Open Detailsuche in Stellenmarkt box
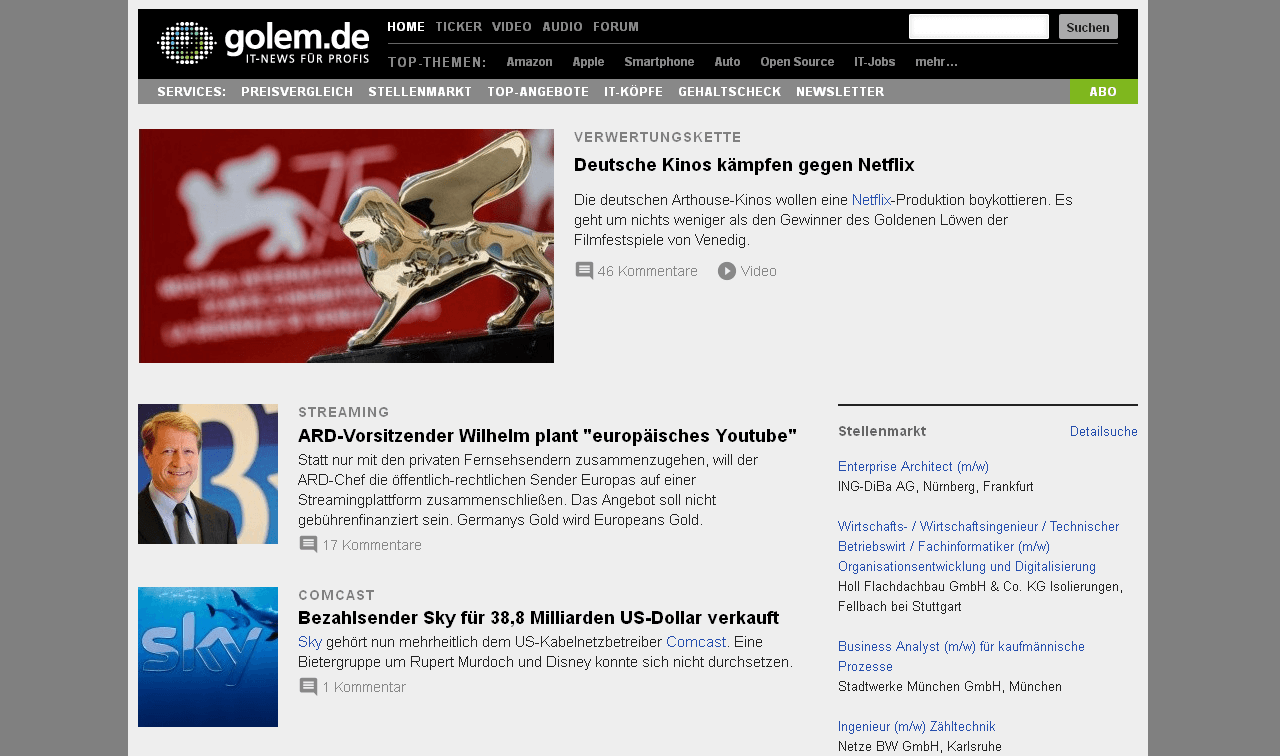This screenshot has height=756, width=1280. click(1104, 432)
